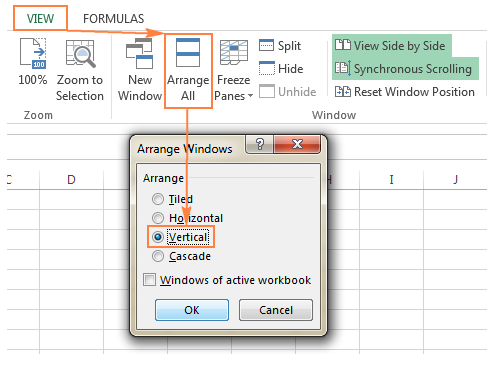Click Cancel in Arrange Windows dialog
Image resolution: width=501 pixels, height=375 pixels.
276,310
